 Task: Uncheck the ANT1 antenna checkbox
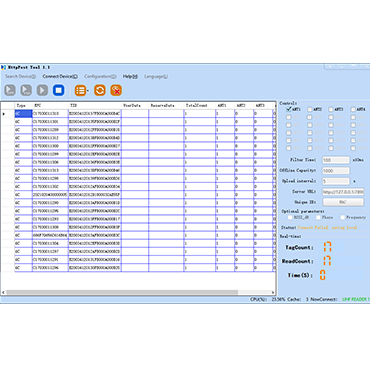(x=289, y=109)
